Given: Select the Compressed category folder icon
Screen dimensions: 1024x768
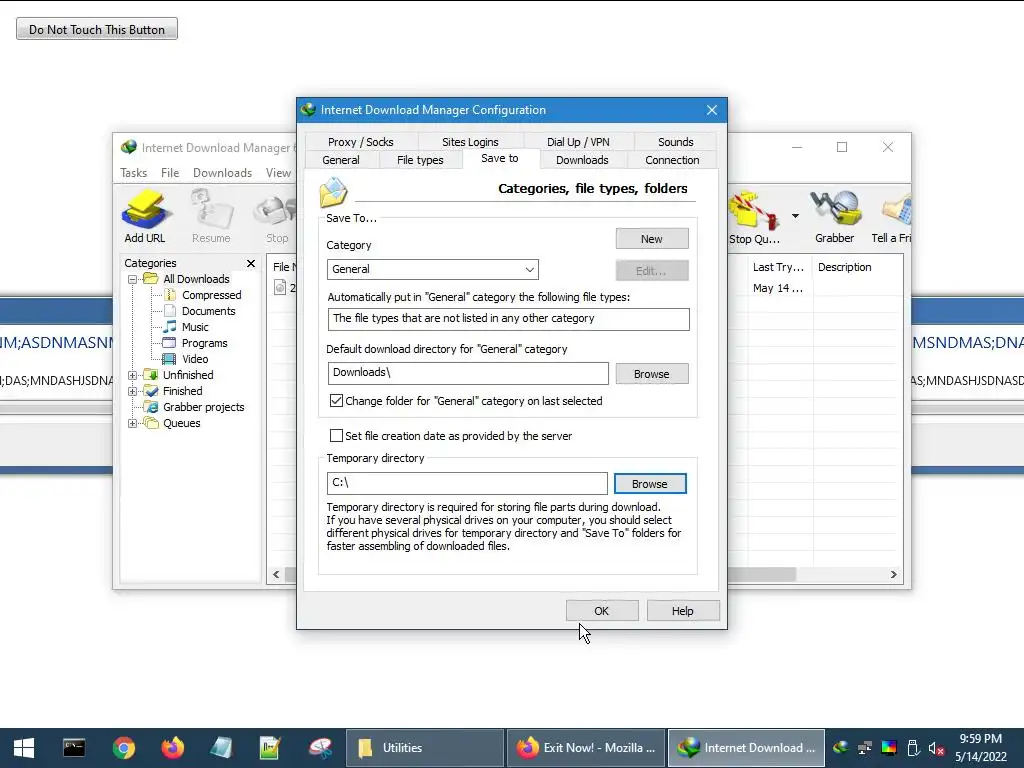Looking at the screenshot, I should click(170, 295).
